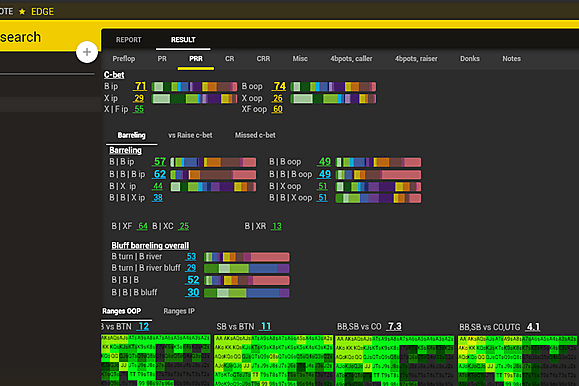Image resolution: width=579 pixels, height=386 pixels.
Task: Click the BB,SB vs CO,UTG value 4.1
Action: 533,327
